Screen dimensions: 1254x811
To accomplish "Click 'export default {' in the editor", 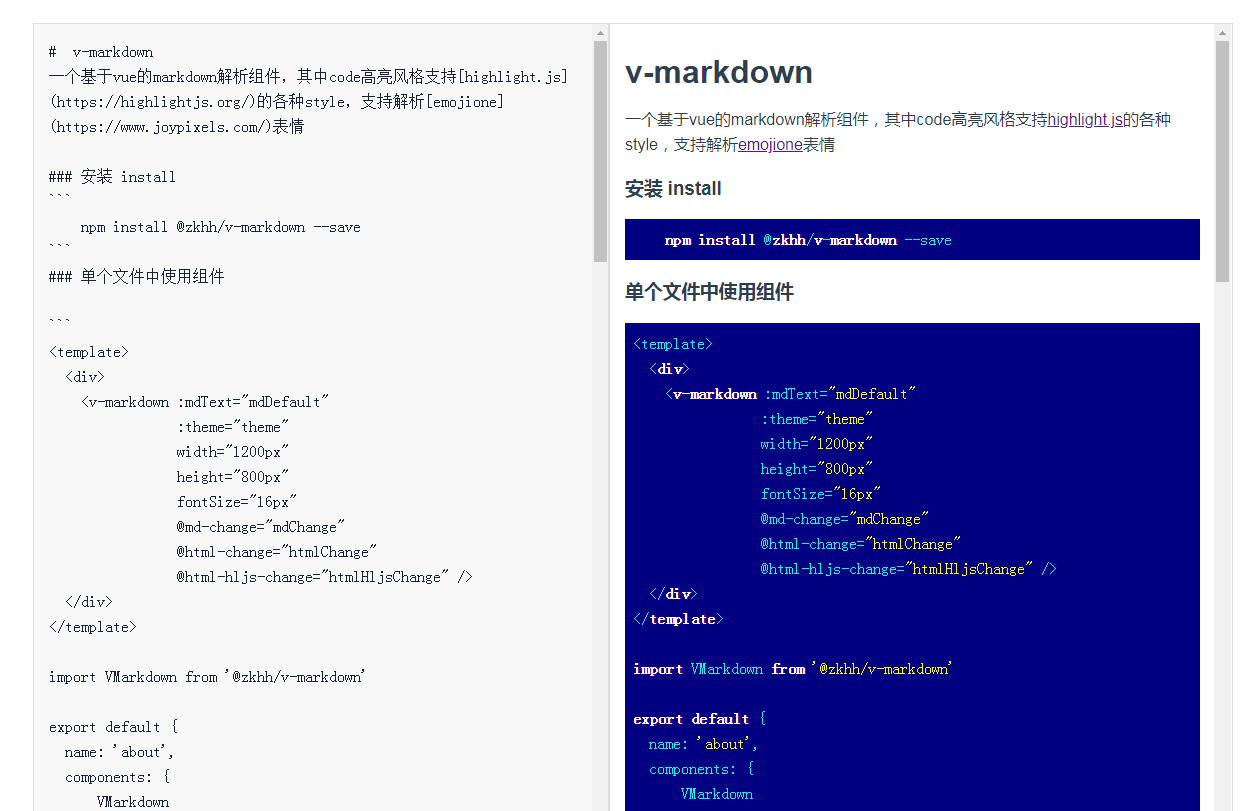I will pyautogui.click(x=113, y=727).
